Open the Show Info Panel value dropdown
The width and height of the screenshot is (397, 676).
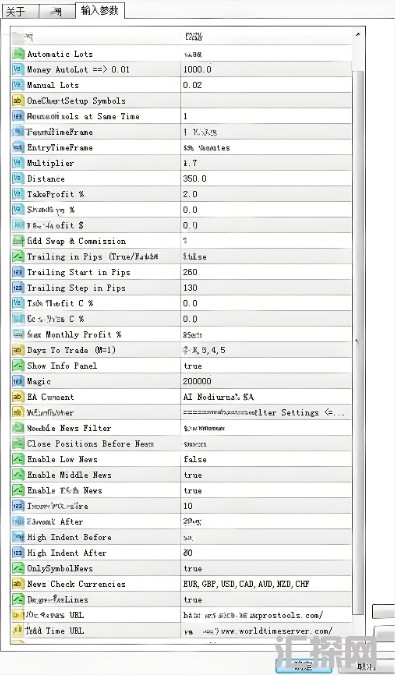pyautogui.click(x=266, y=366)
